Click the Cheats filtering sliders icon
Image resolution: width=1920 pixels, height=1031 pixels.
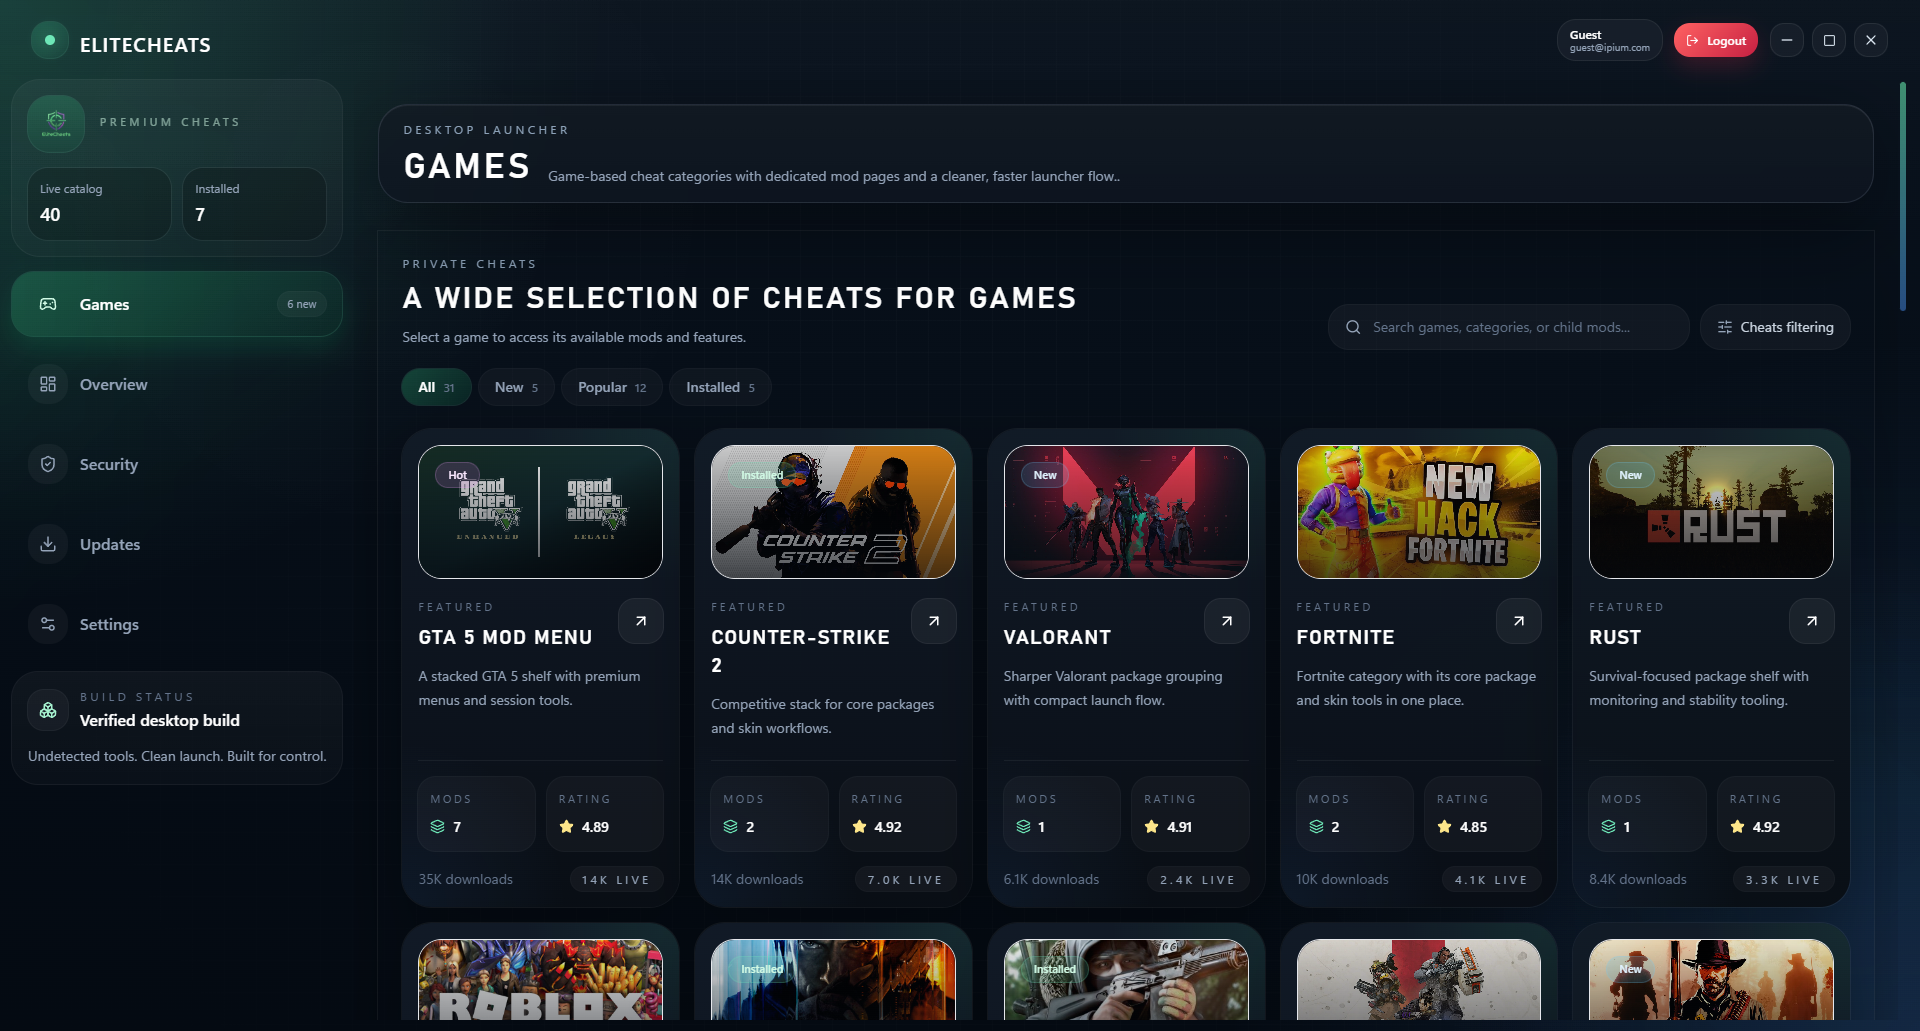[x=1725, y=327]
